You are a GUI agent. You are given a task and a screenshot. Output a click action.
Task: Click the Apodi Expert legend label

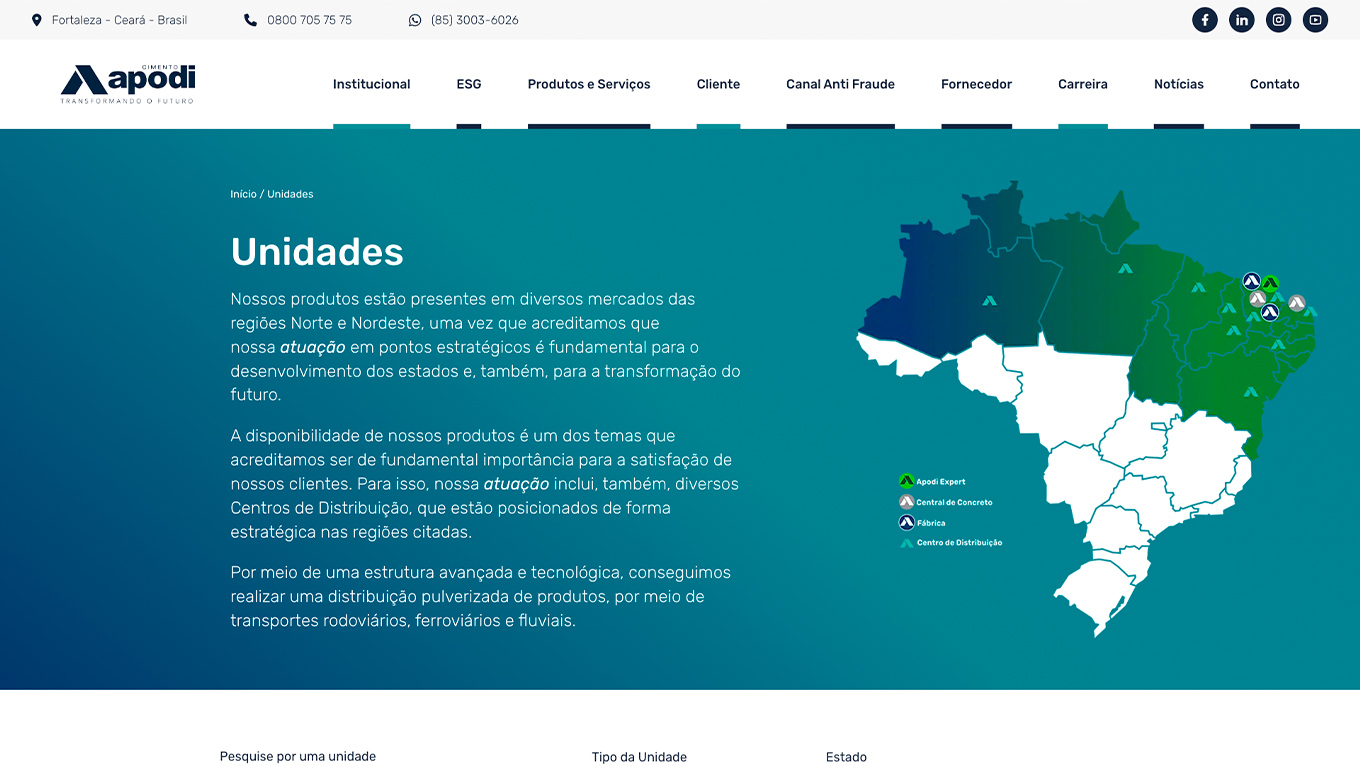(x=941, y=482)
